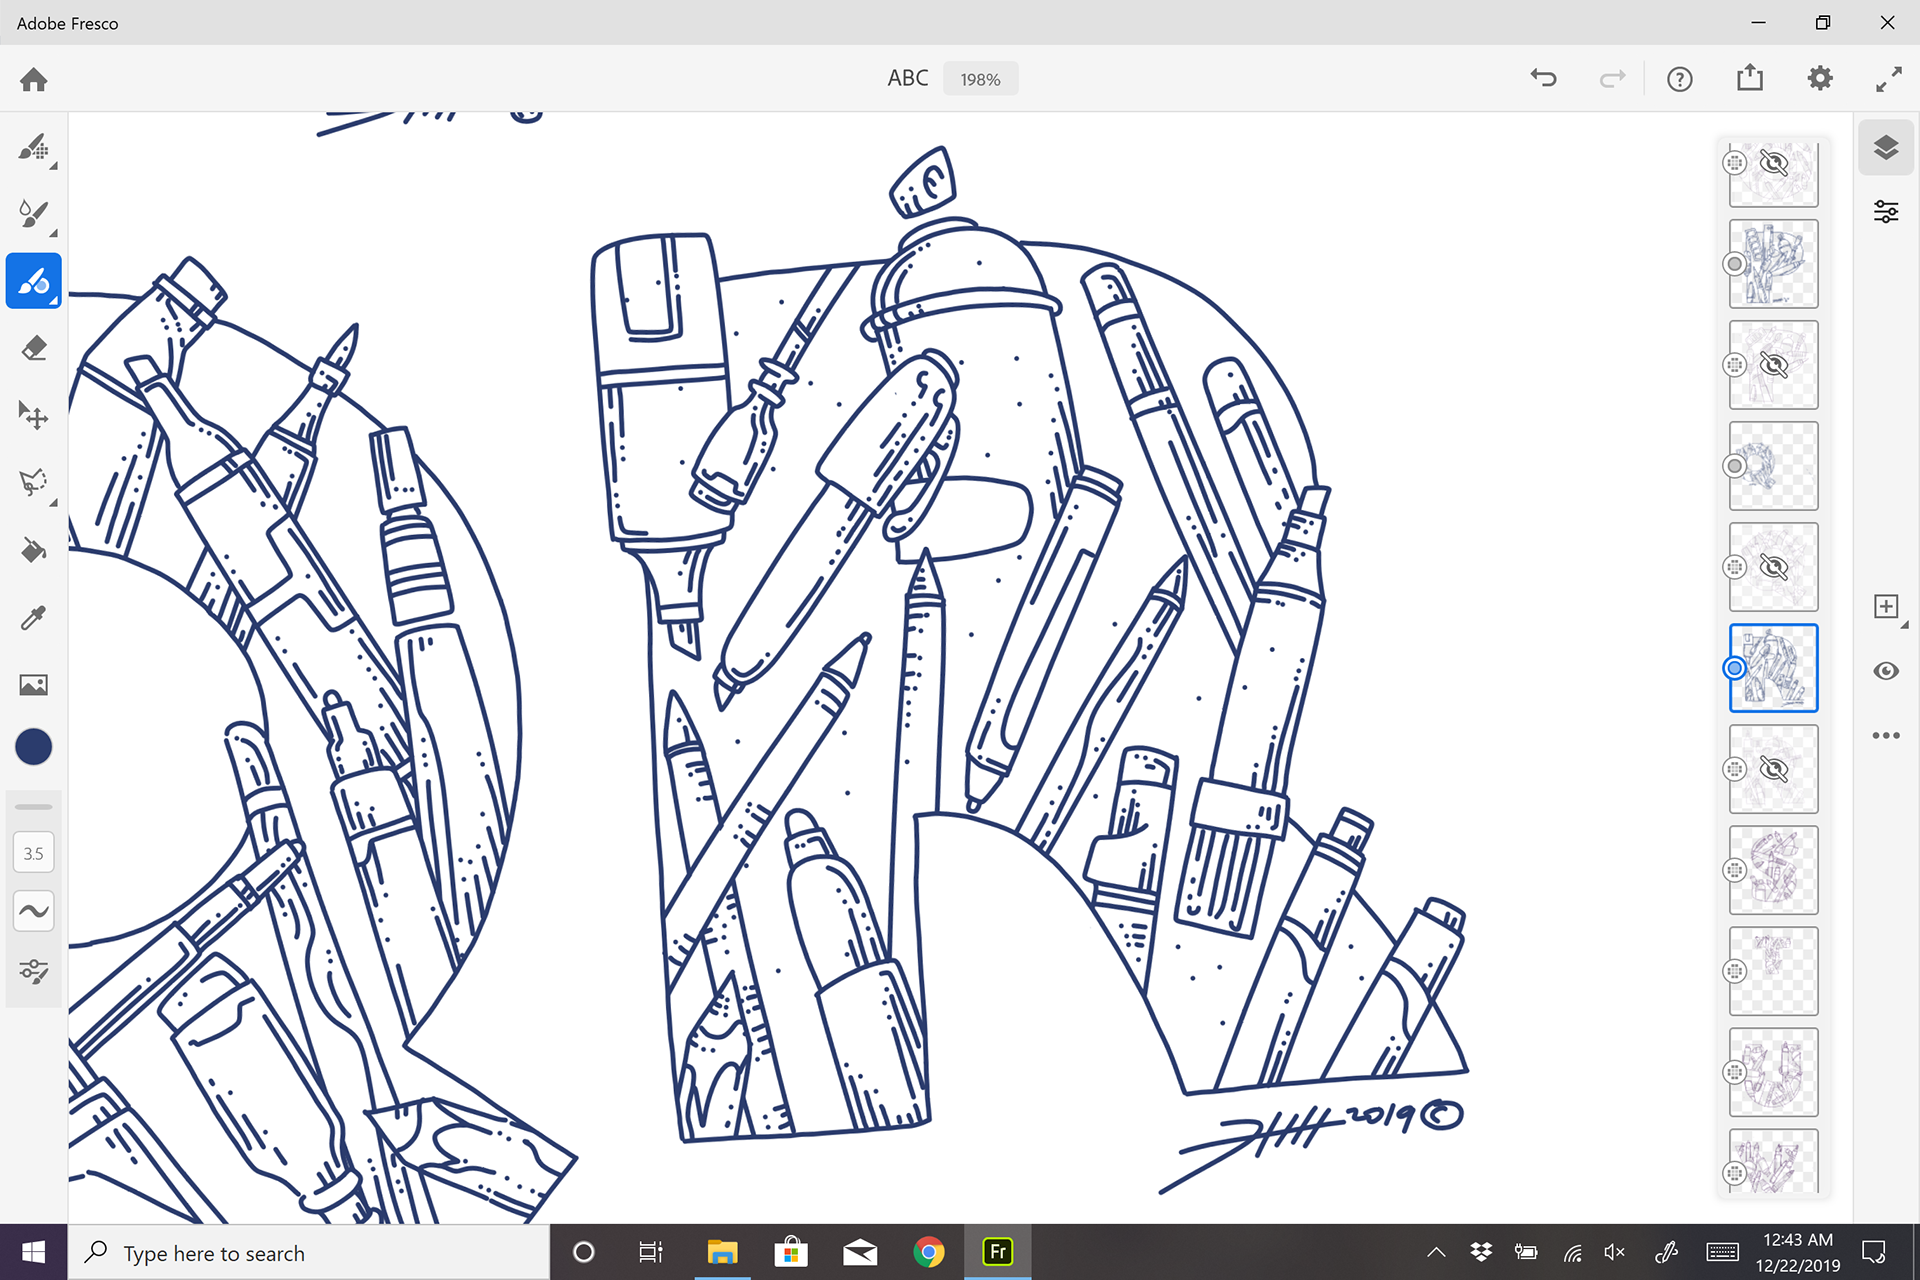Open the layer actions more menu
Screen dimensions: 1920x1280
[1886, 736]
